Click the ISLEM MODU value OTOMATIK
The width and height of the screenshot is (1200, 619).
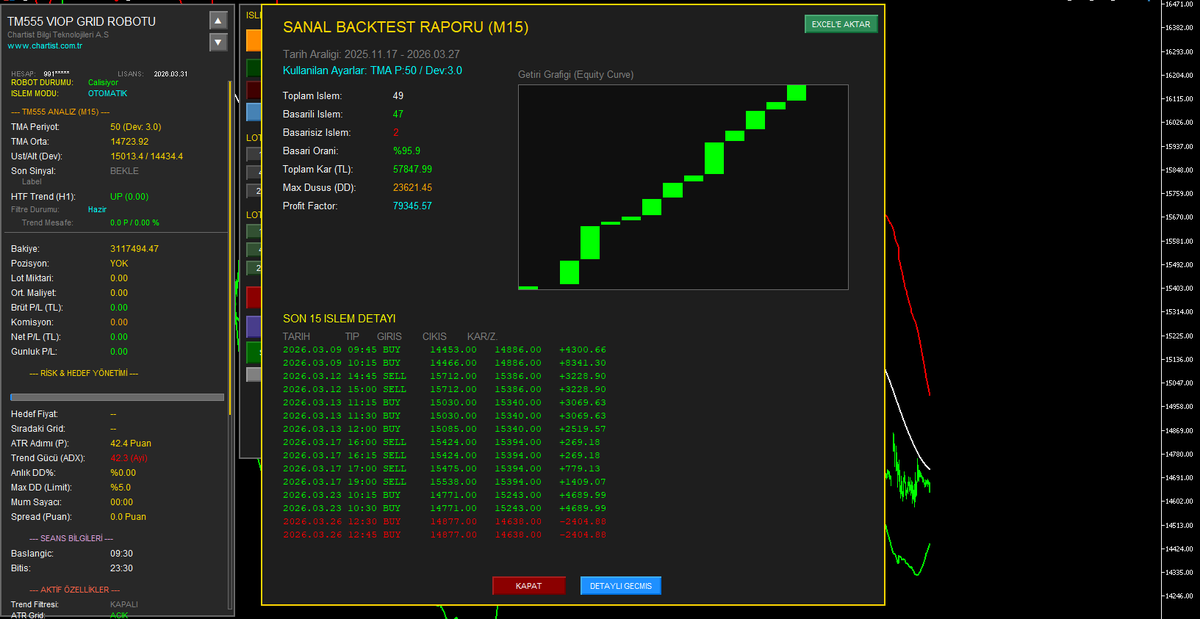(x=108, y=93)
